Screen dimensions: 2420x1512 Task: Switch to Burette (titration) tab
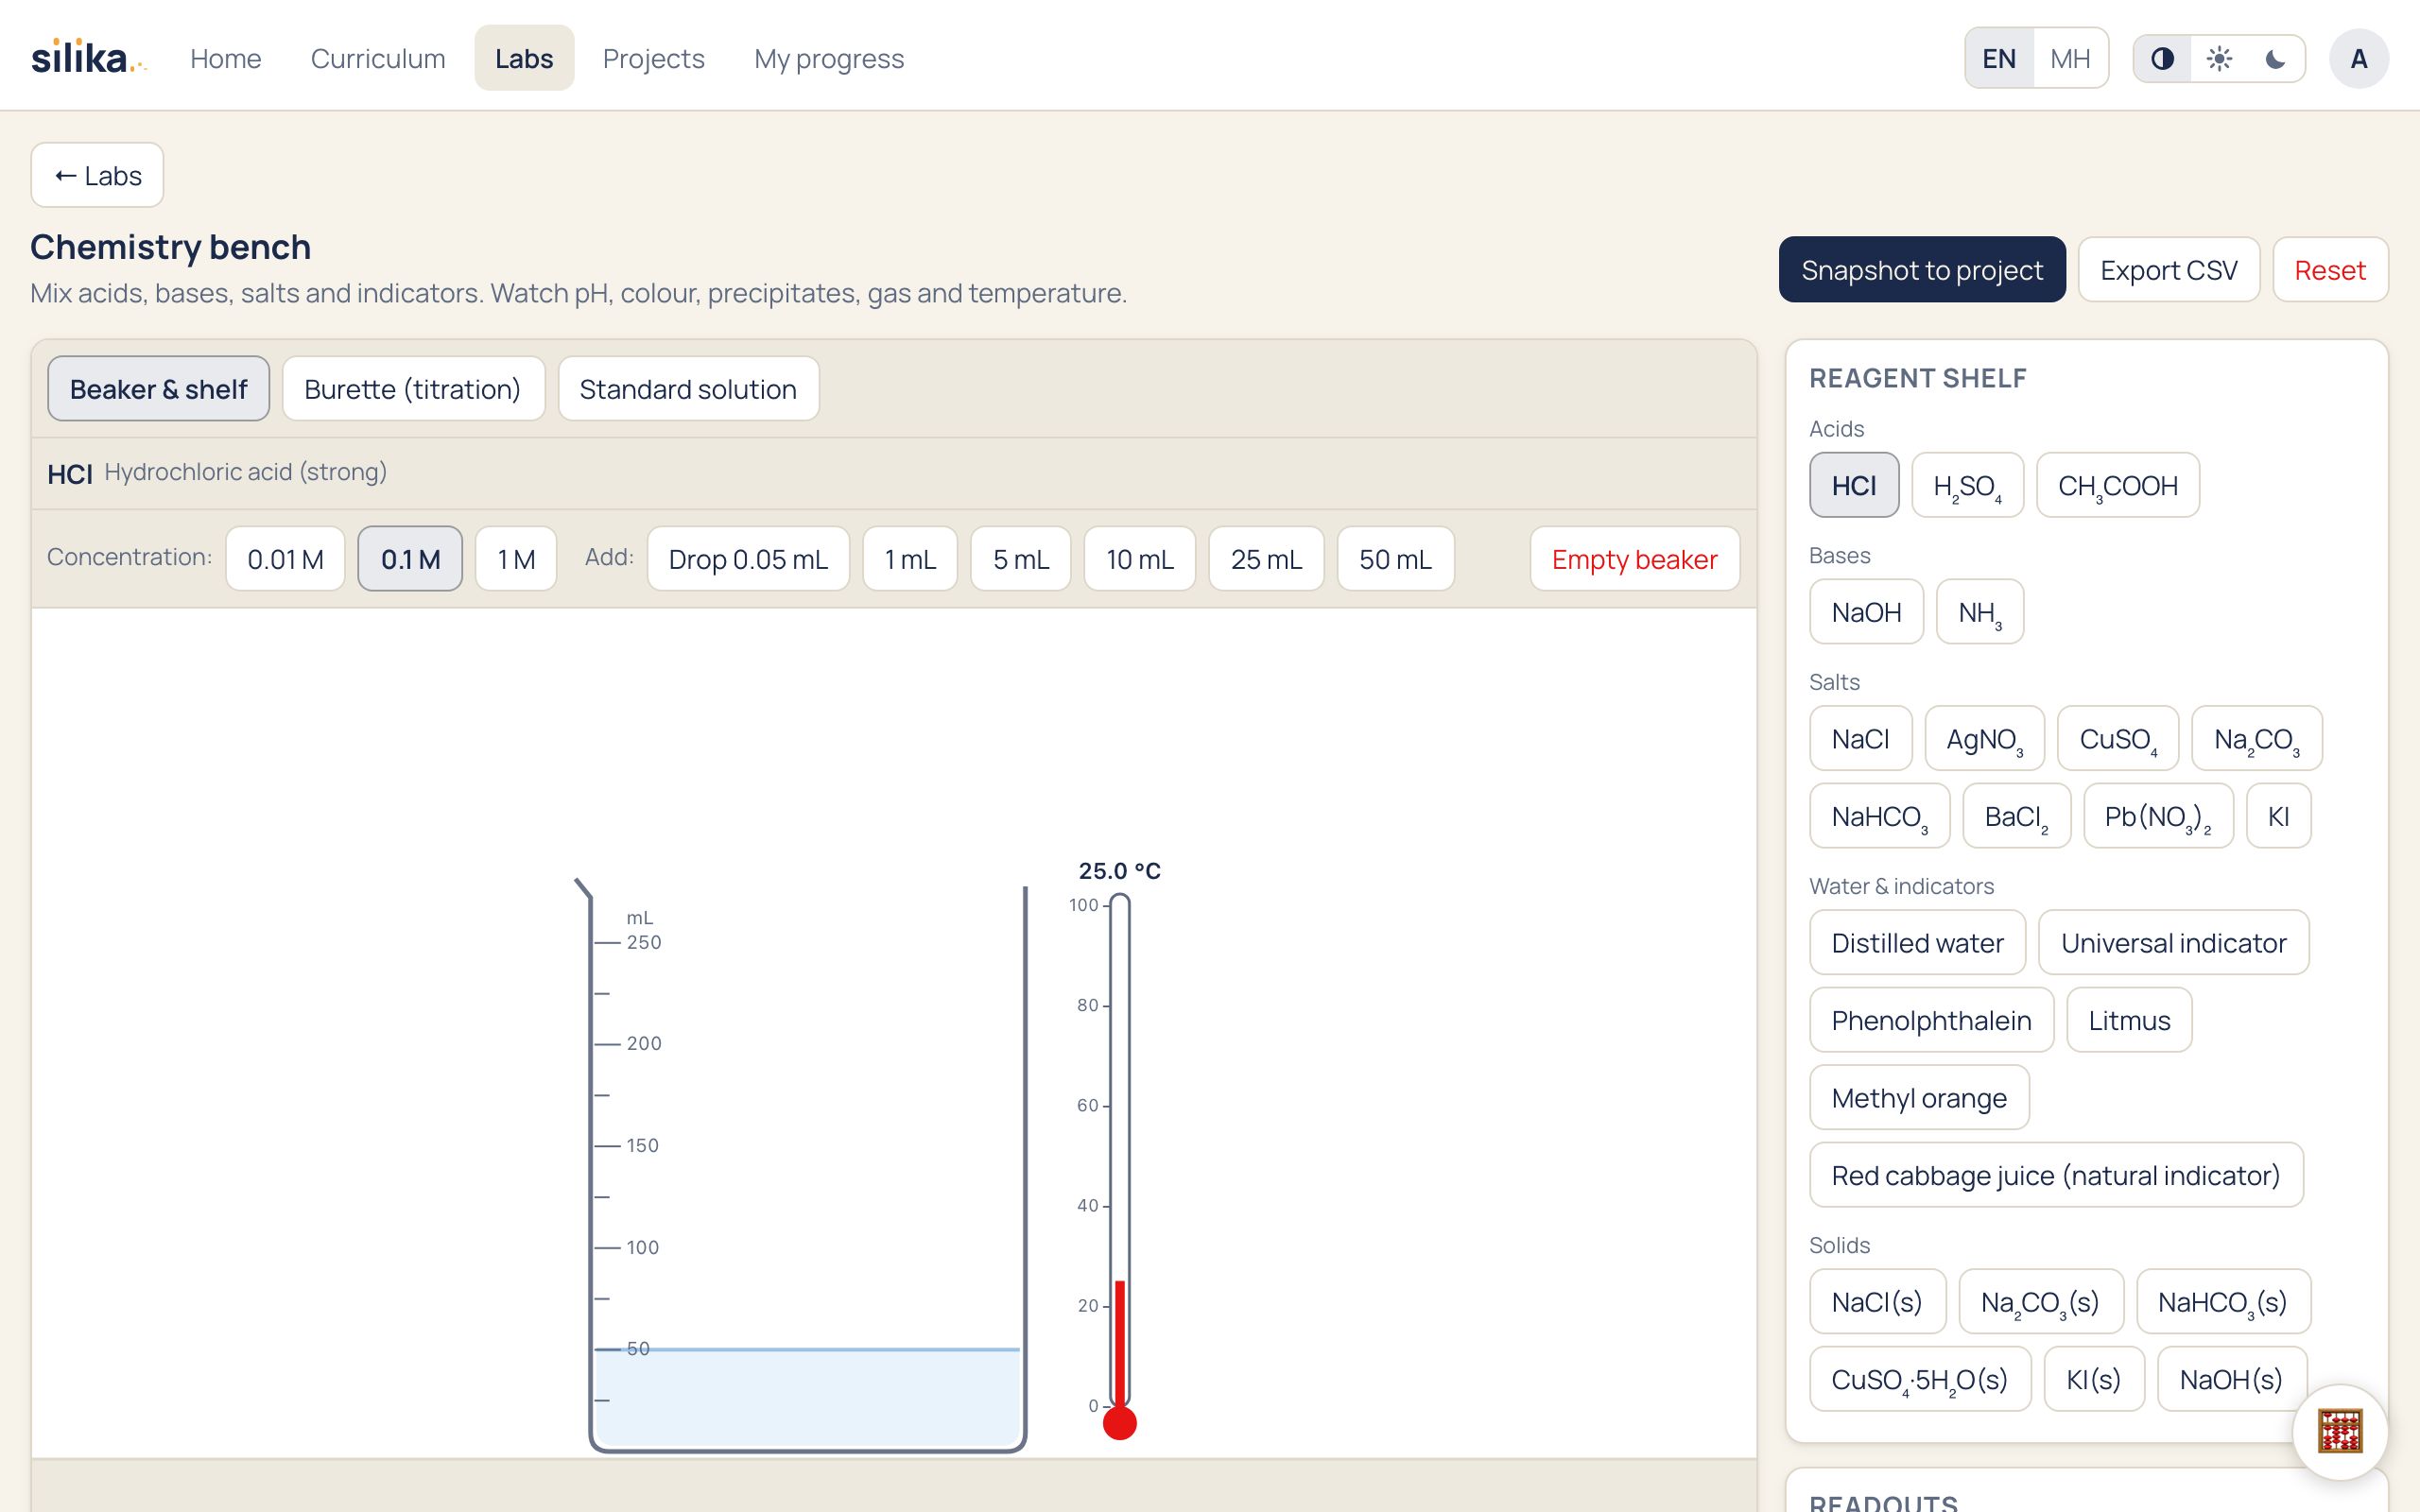click(x=413, y=389)
